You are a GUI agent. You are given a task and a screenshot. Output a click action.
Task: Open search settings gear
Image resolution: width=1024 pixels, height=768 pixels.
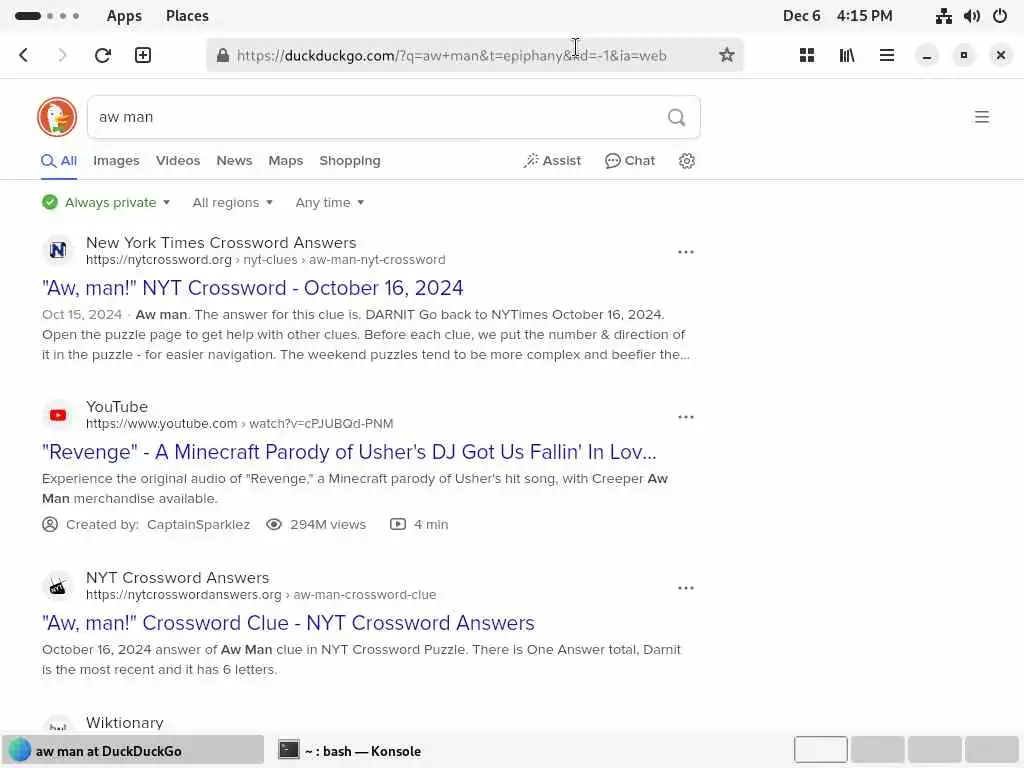click(686, 161)
